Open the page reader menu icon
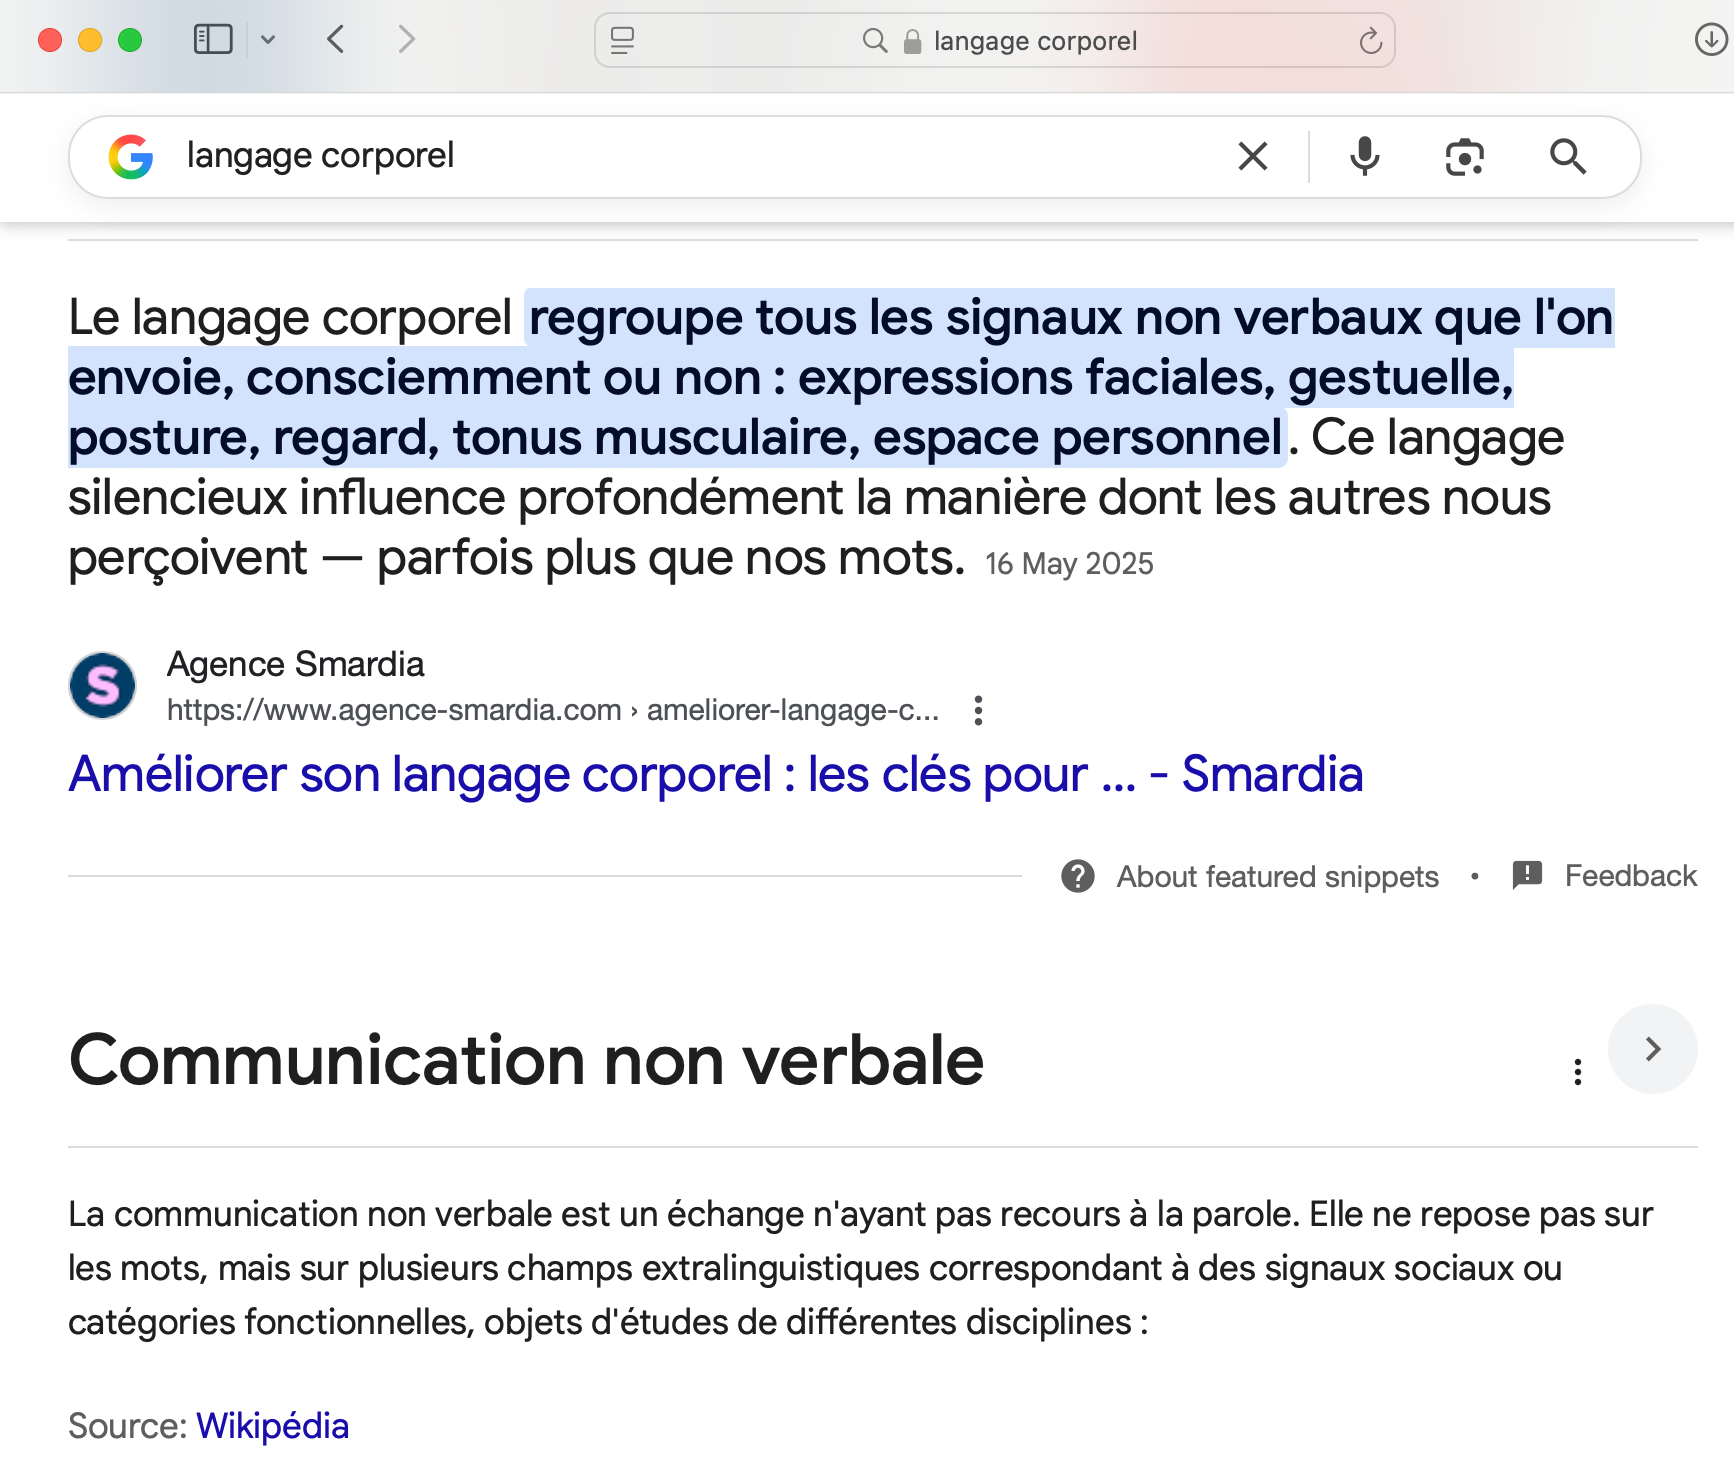Image resolution: width=1734 pixels, height=1484 pixels. click(622, 40)
